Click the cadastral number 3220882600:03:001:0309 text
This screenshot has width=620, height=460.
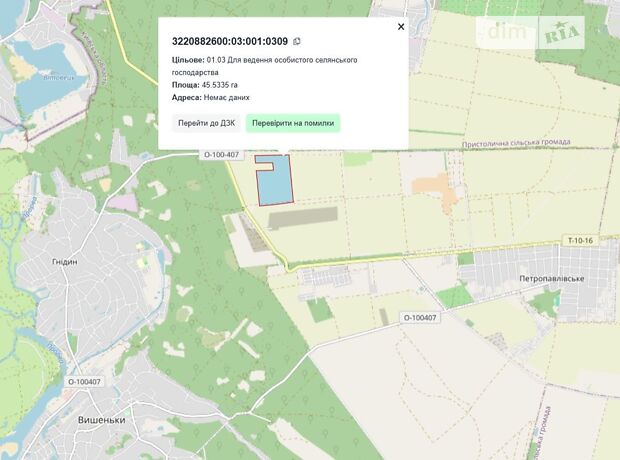pos(230,41)
